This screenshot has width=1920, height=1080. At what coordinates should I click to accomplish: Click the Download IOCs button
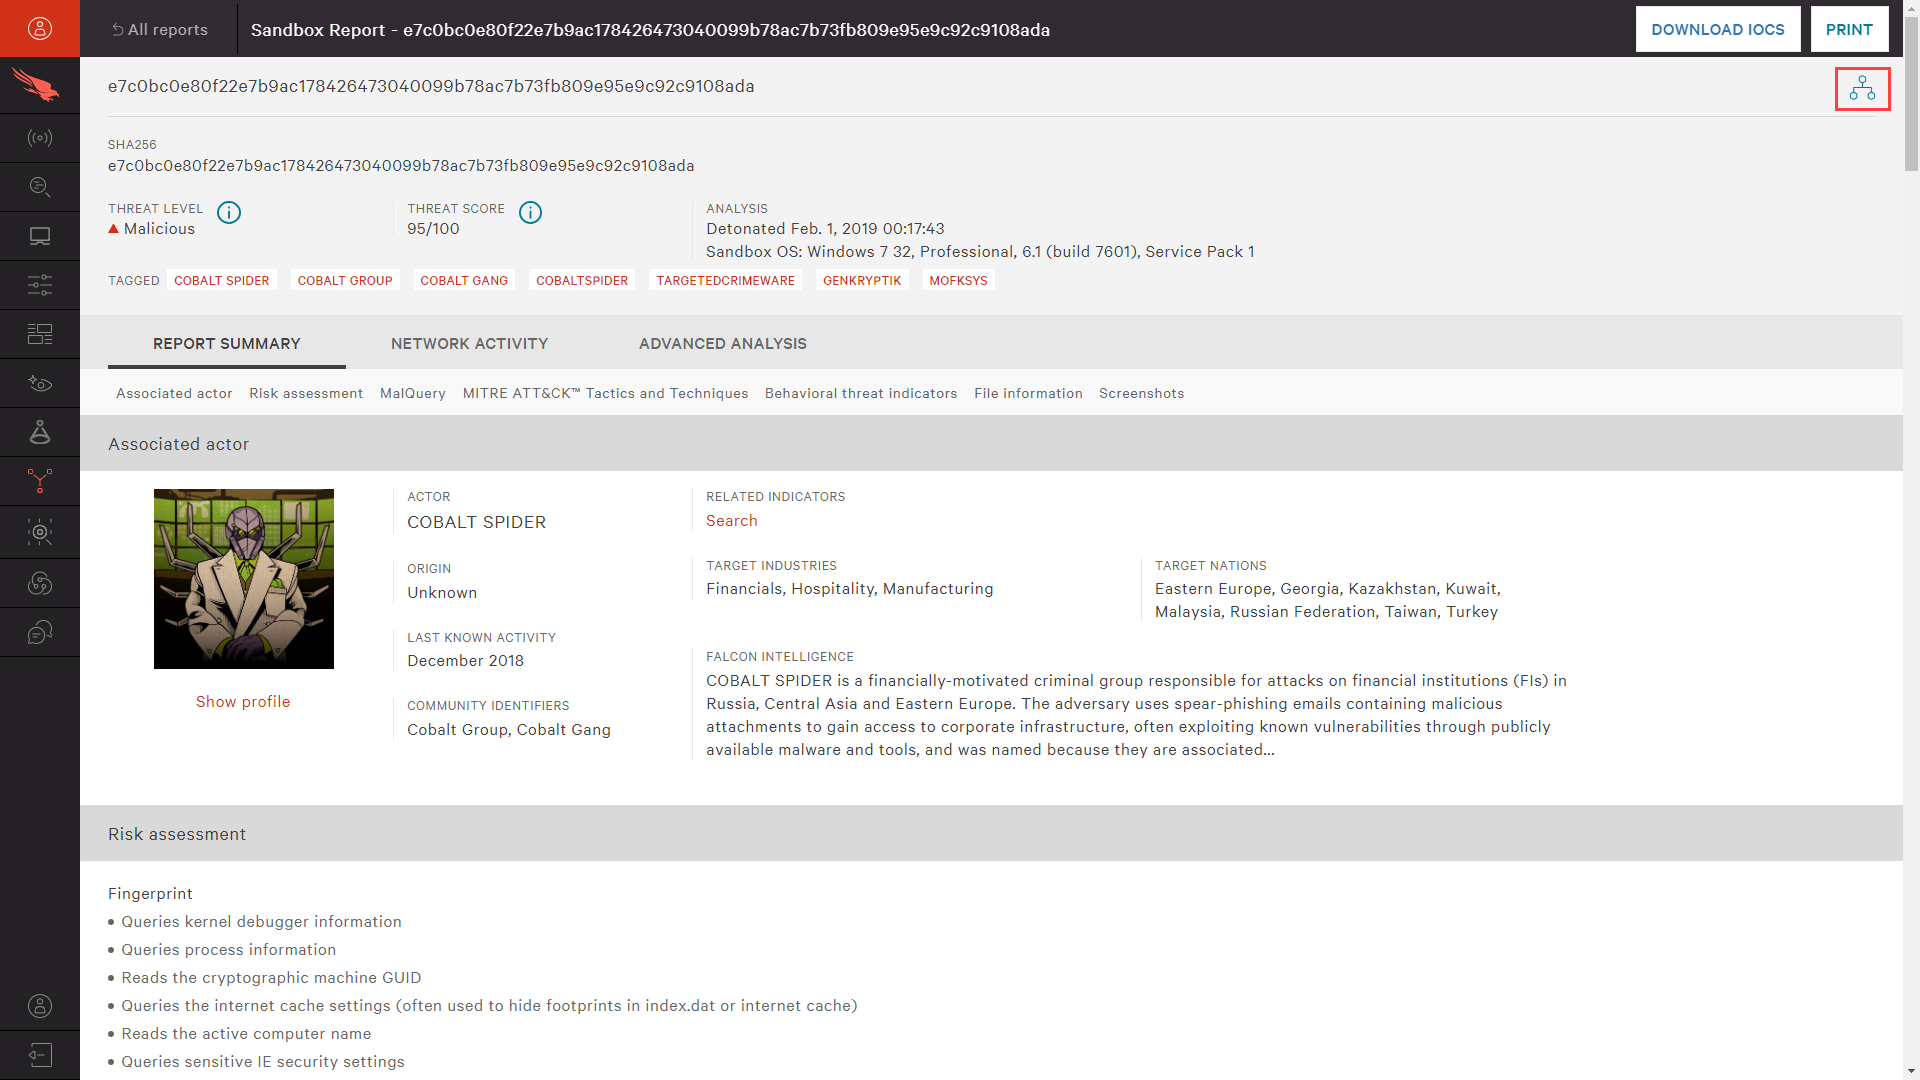[x=1718, y=29]
